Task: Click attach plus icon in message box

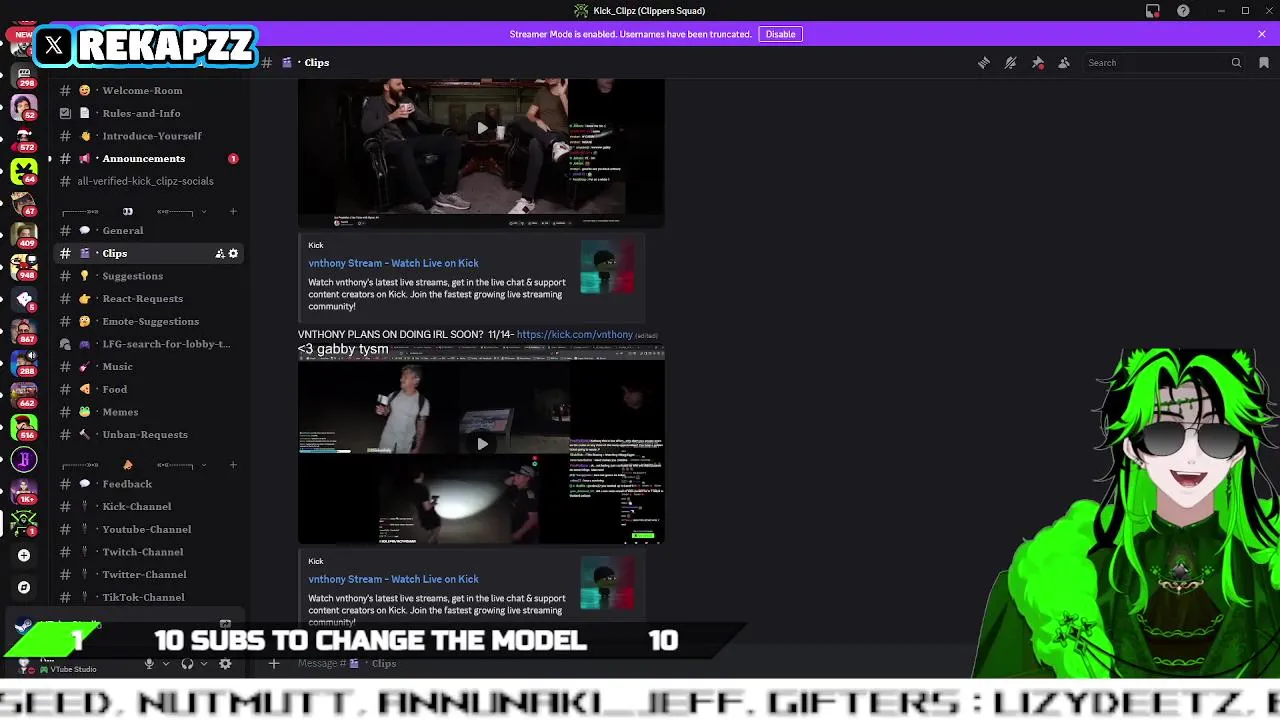Action: [x=274, y=663]
